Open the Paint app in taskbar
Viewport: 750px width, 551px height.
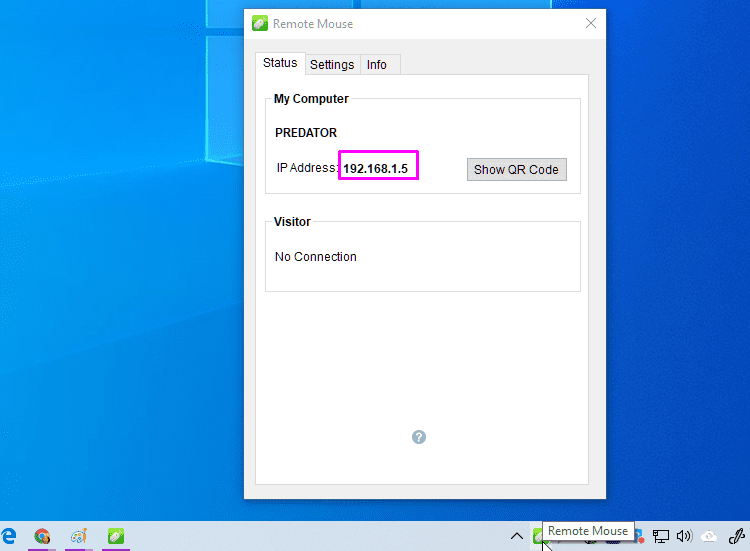click(x=79, y=536)
